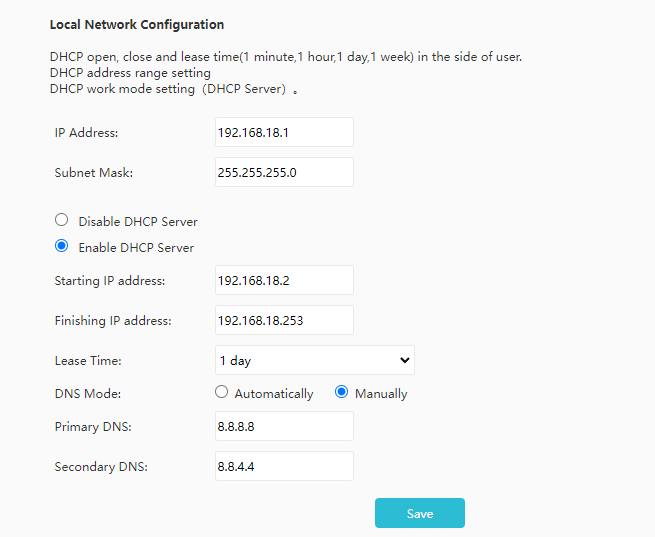Focus the Primary DNS field showing 8.8.8.8

[x=284, y=426]
